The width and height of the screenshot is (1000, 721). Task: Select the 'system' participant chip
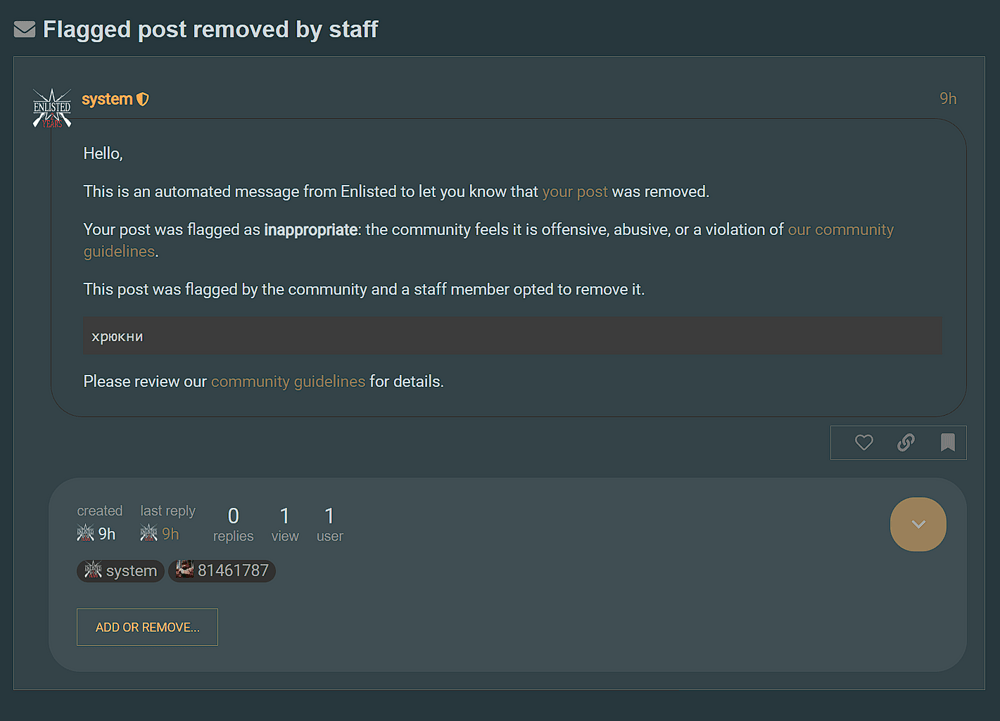pyautogui.click(x=120, y=571)
